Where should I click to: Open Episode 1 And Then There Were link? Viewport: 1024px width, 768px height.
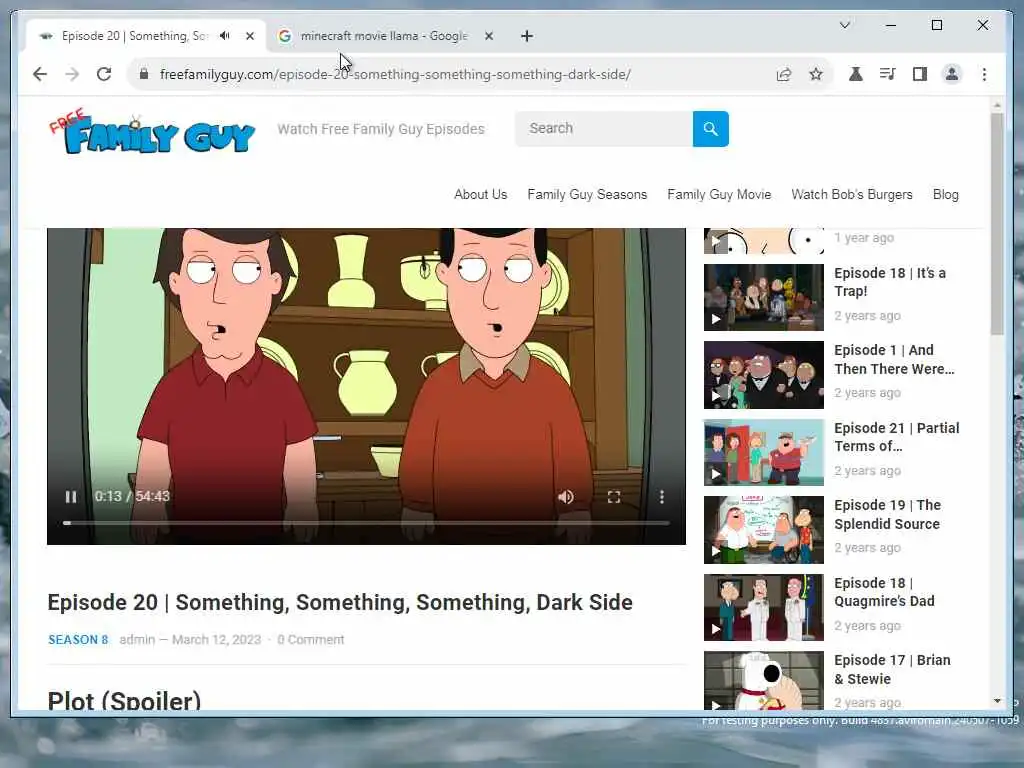click(x=894, y=360)
